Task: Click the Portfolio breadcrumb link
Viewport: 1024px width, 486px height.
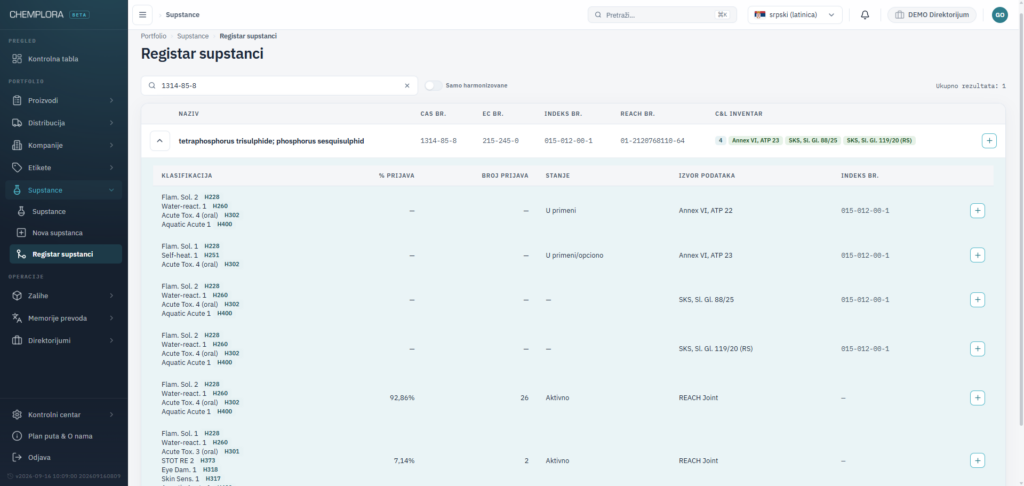Action: tap(153, 36)
